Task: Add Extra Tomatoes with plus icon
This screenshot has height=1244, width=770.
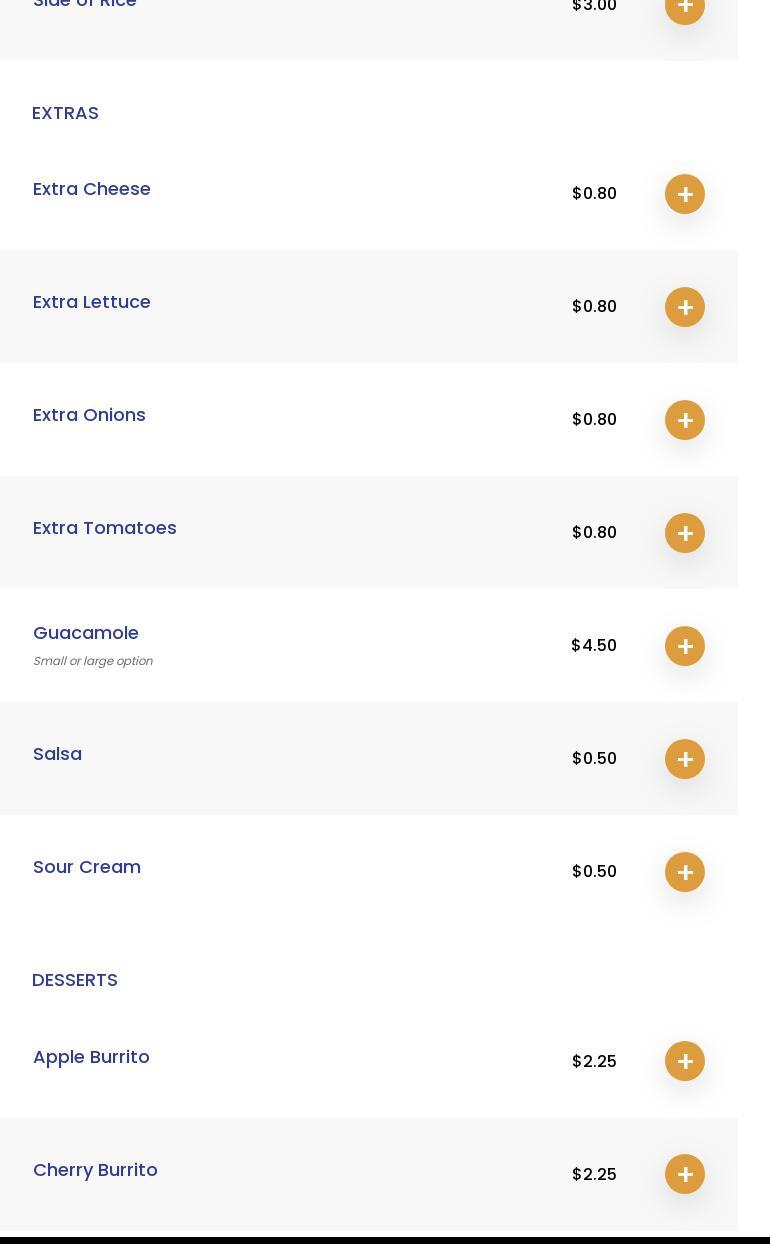Action: point(685,533)
